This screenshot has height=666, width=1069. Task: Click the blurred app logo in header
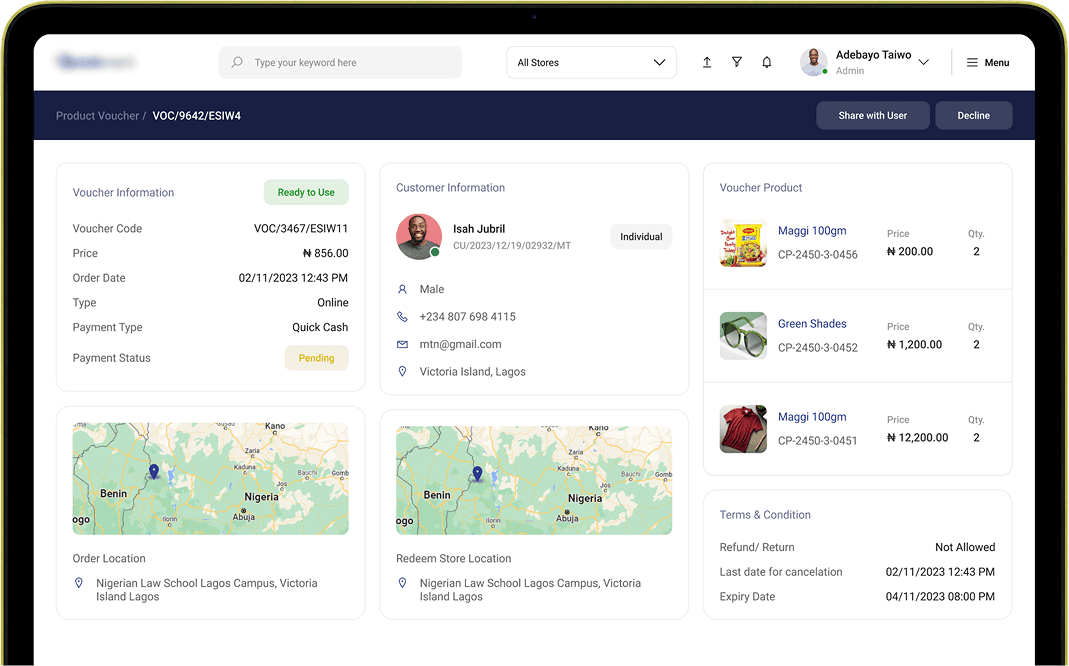[x=95, y=62]
